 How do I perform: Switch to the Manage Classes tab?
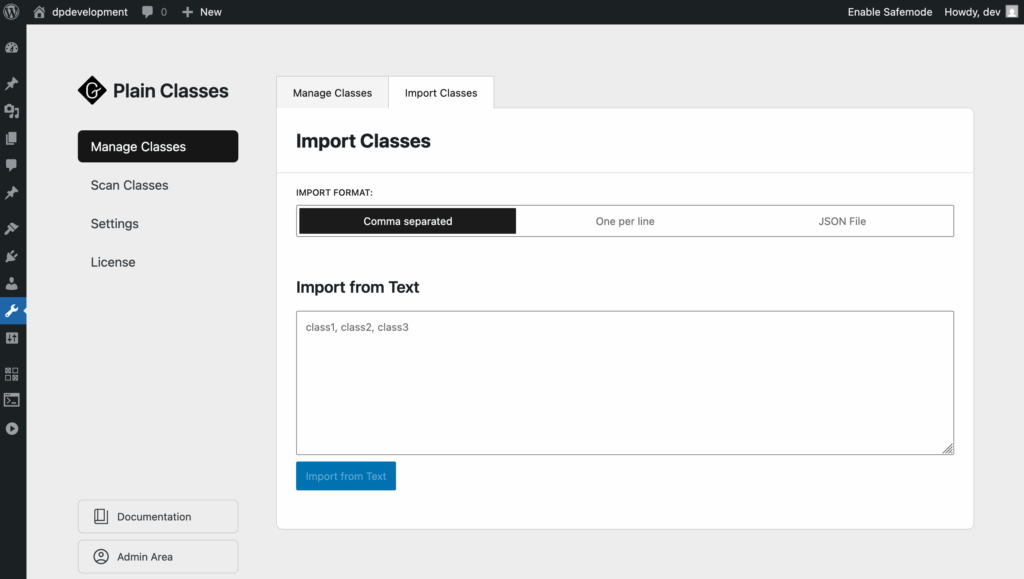click(x=332, y=93)
